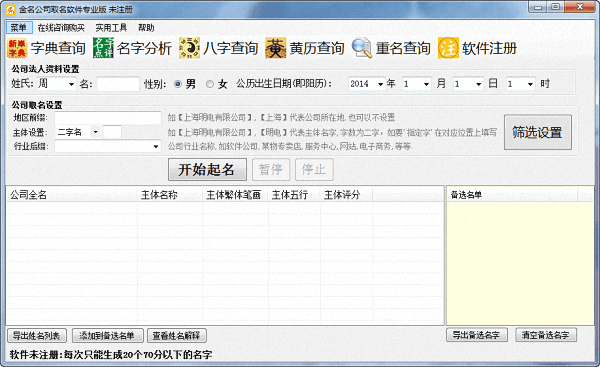
Task: Click the 清空备选名字 button
Action: click(x=546, y=335)
